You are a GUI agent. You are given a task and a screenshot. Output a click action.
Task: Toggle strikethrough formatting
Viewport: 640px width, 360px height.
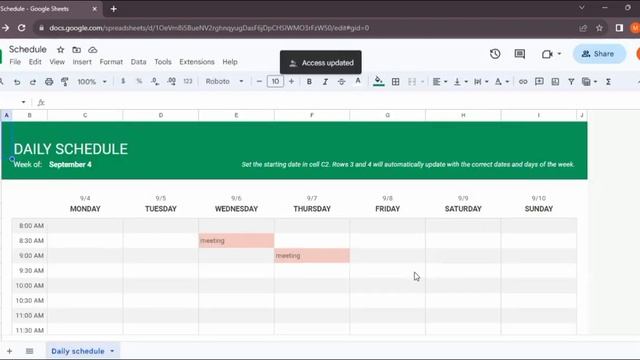click(341, 82)
